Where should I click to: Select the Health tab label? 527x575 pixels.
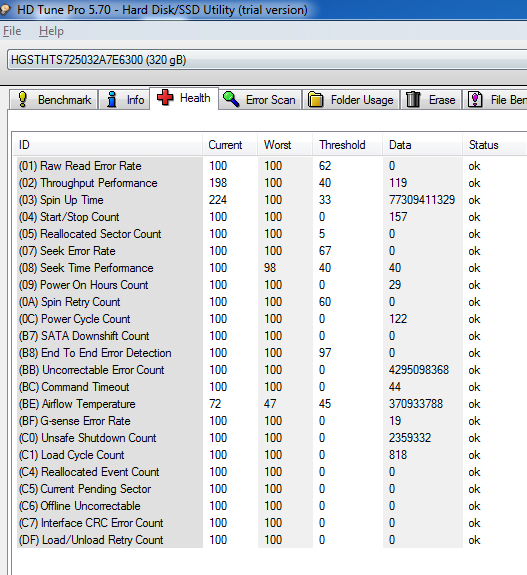tap(195, 98)
